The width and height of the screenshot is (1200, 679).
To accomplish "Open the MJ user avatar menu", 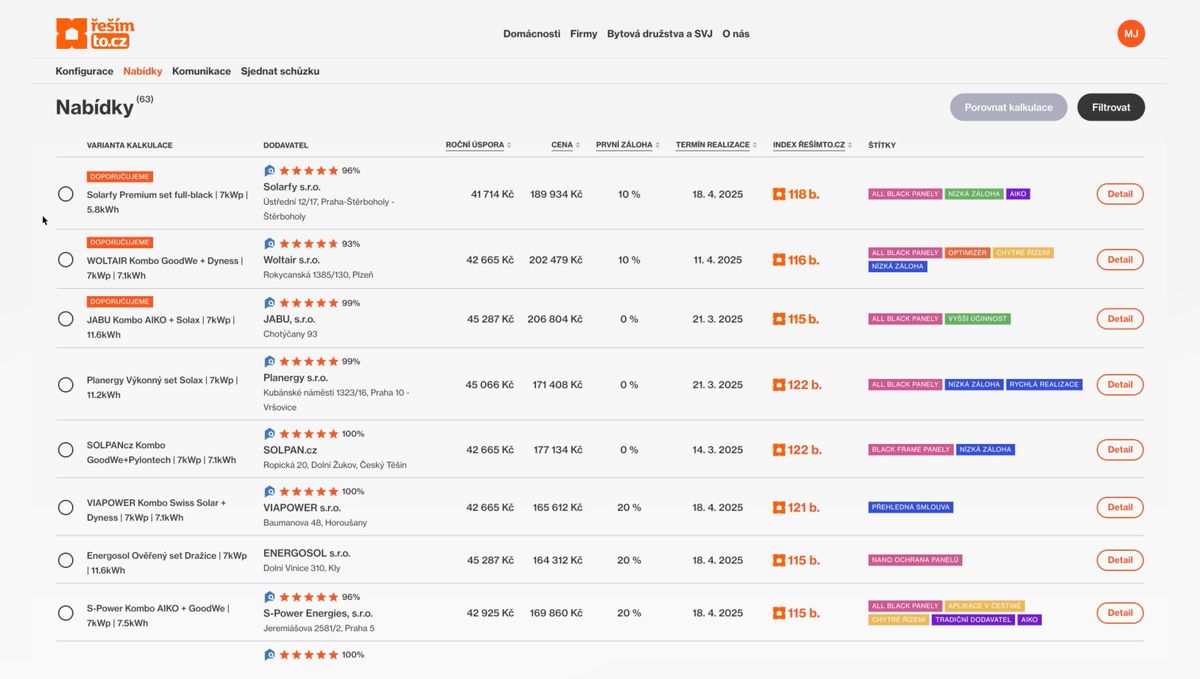I will coord(1131,33).
